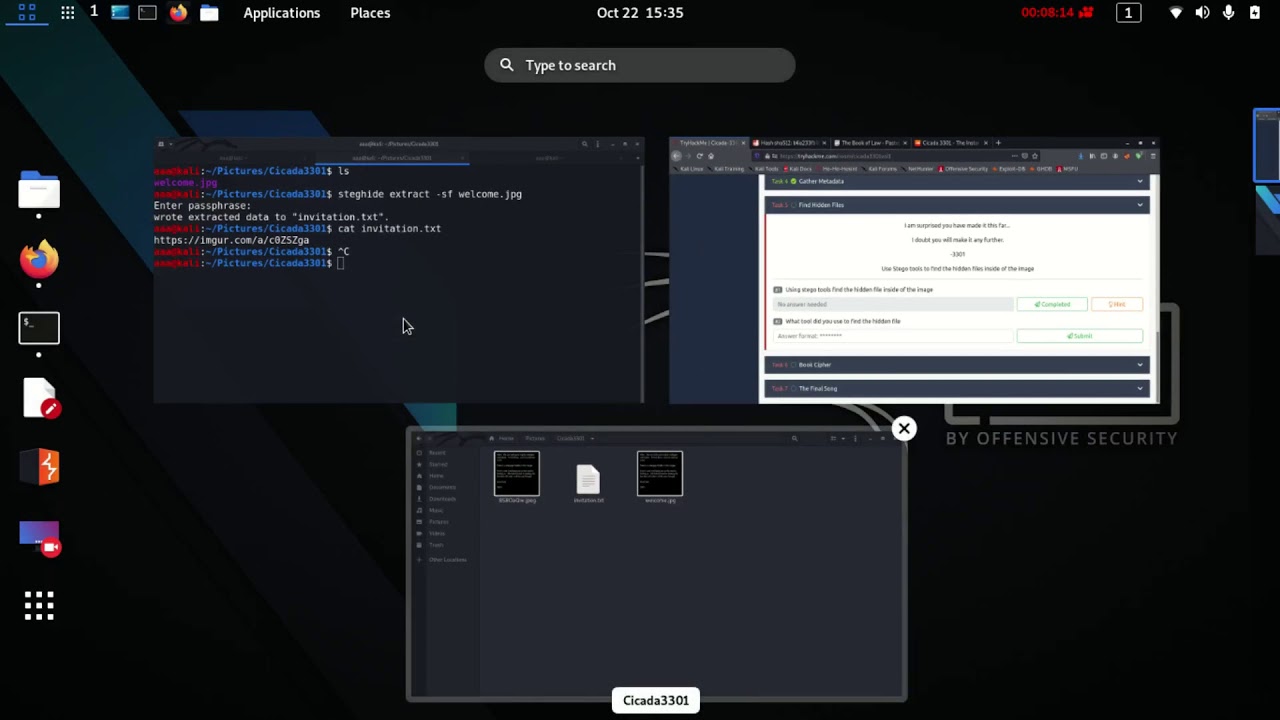Open the orange Sublime Text icon in the dock
The height and width of the screenshot is (720, 1280).
click(39, 467)
